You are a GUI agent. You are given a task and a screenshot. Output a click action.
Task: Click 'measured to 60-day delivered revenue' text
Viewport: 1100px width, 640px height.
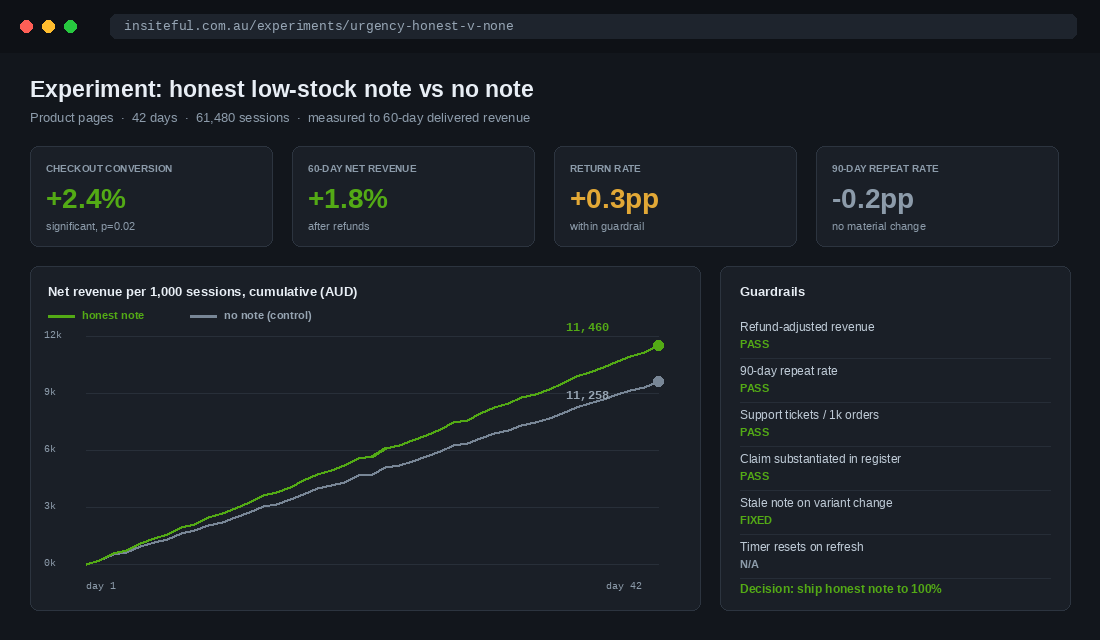coord(419,118)
